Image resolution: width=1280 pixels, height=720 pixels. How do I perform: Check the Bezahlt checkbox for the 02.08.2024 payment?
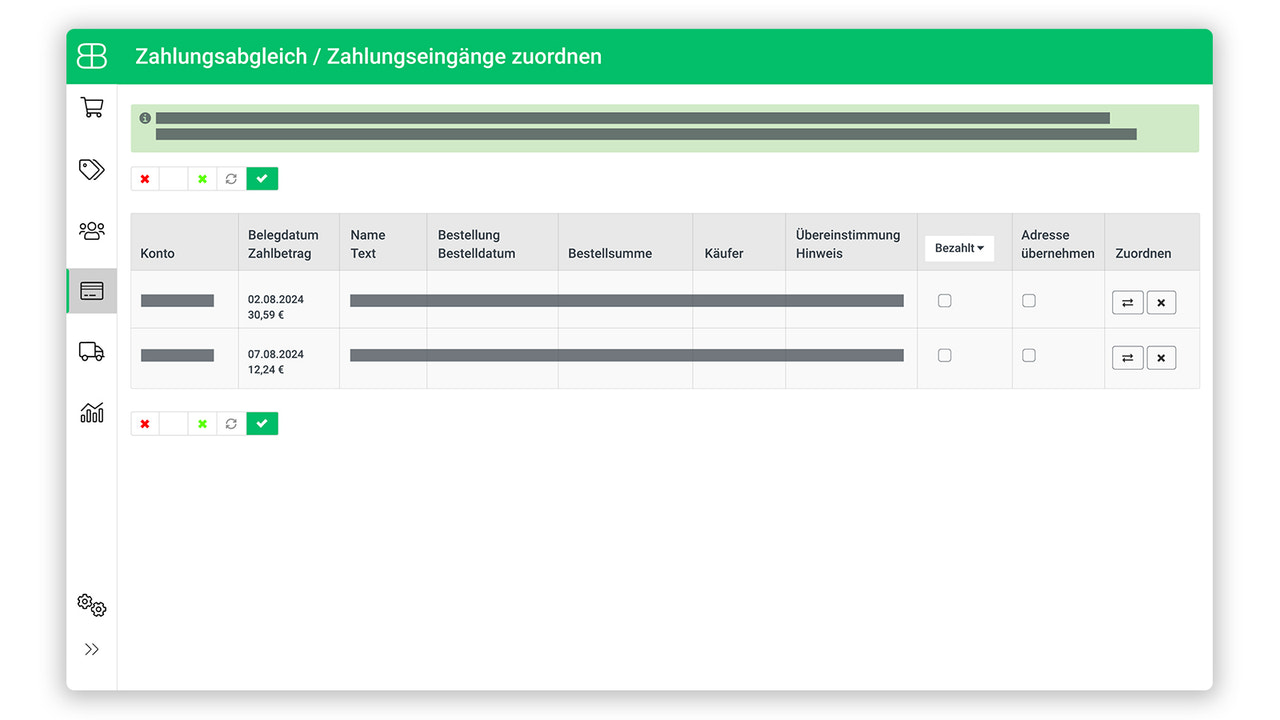(944, 299)
